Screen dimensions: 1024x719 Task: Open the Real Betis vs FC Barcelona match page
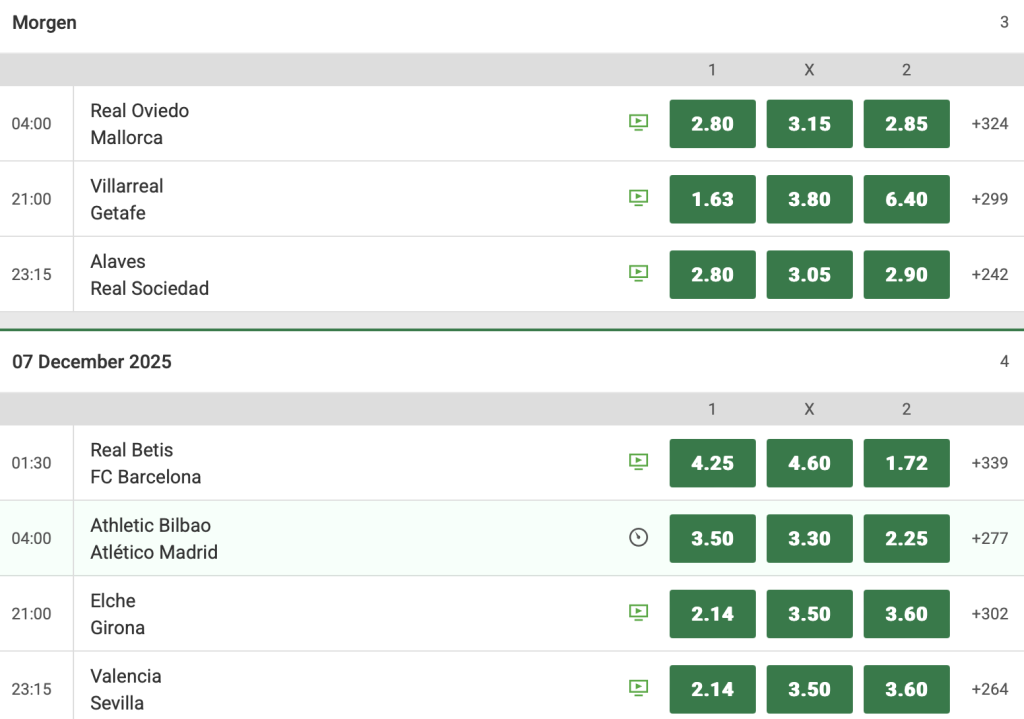click(146, 463)
